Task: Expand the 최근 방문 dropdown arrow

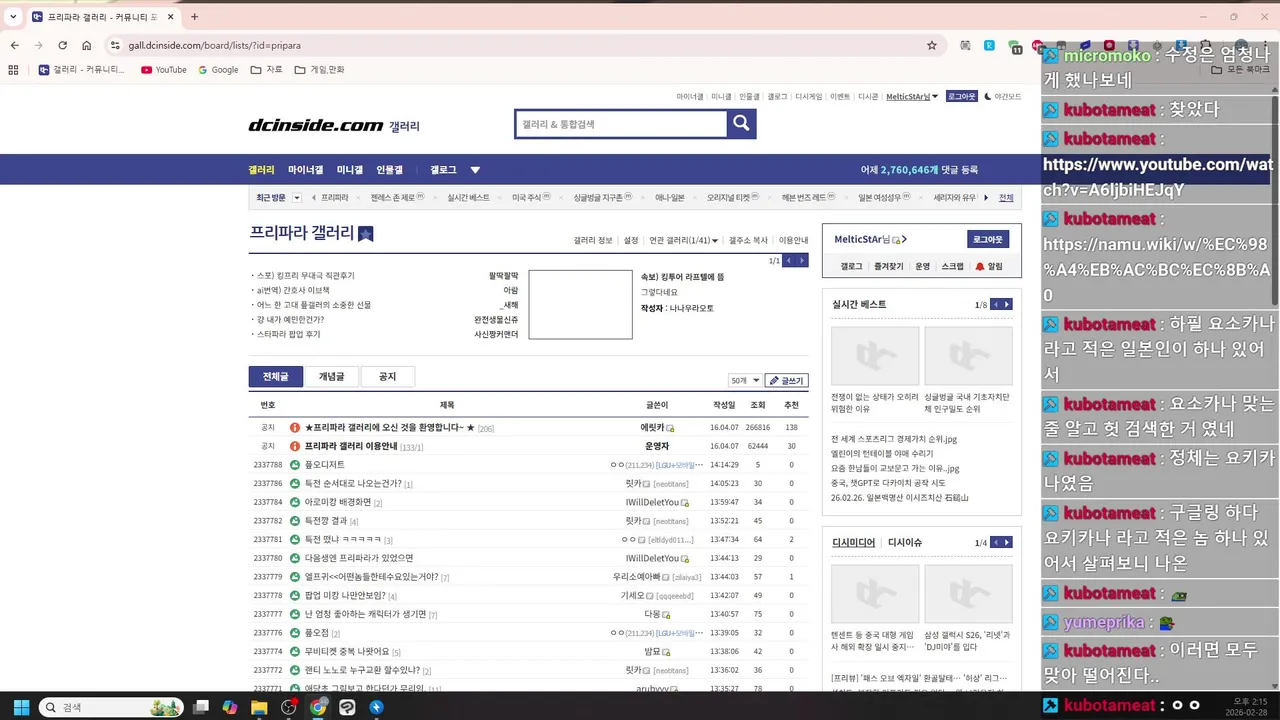Action: pos(297,198)
